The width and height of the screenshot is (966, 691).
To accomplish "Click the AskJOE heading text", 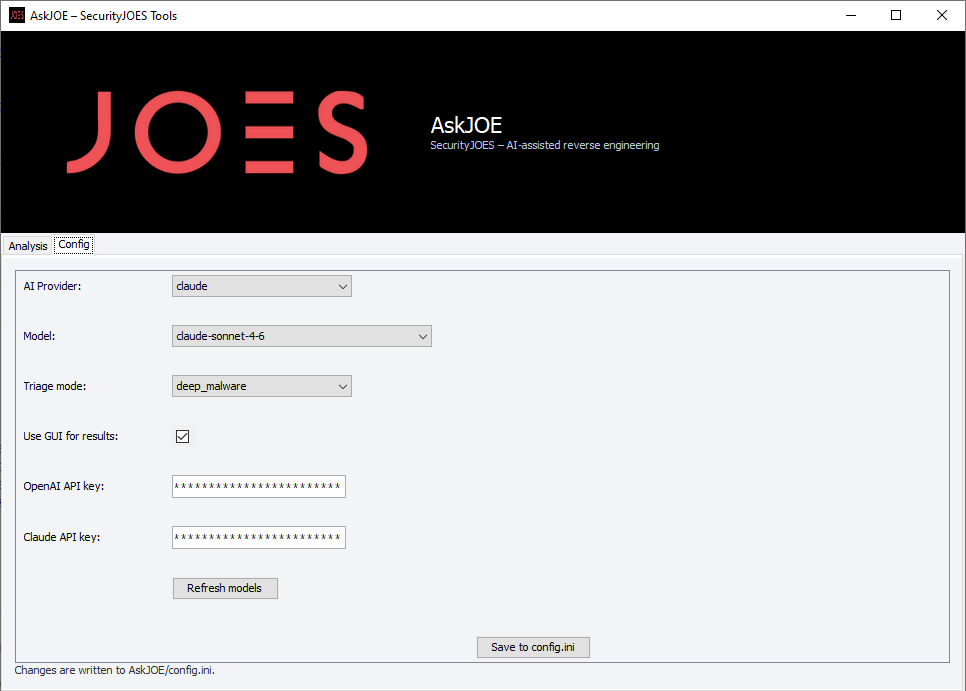I will (466, 126).
